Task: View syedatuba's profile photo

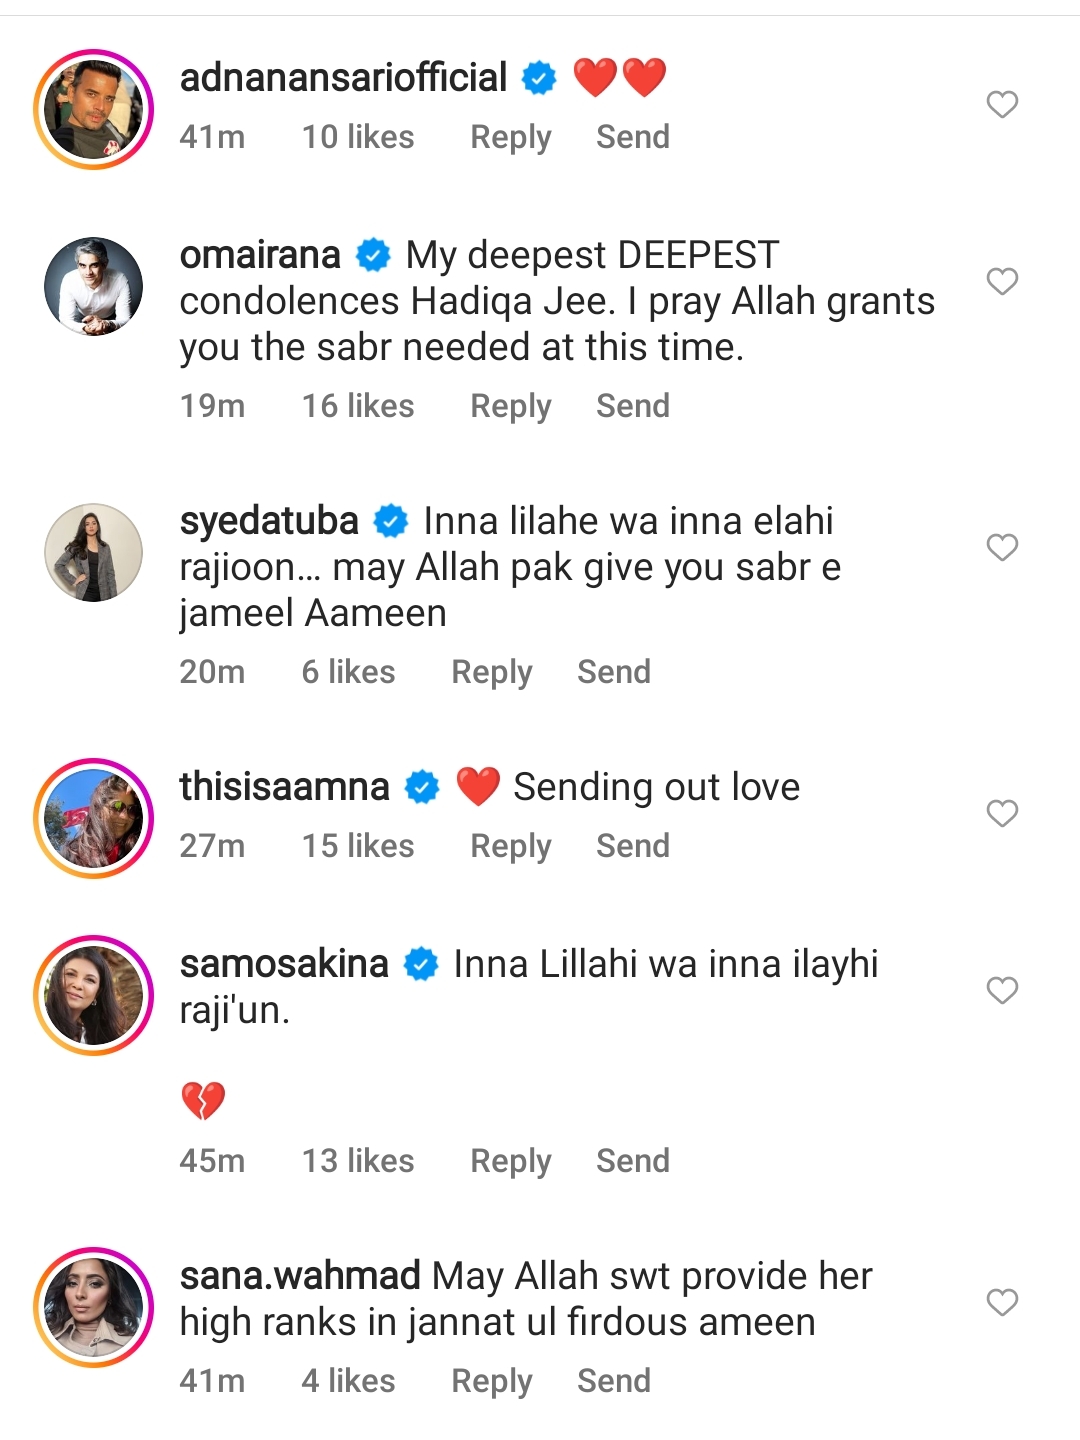Action: (94, 552)
